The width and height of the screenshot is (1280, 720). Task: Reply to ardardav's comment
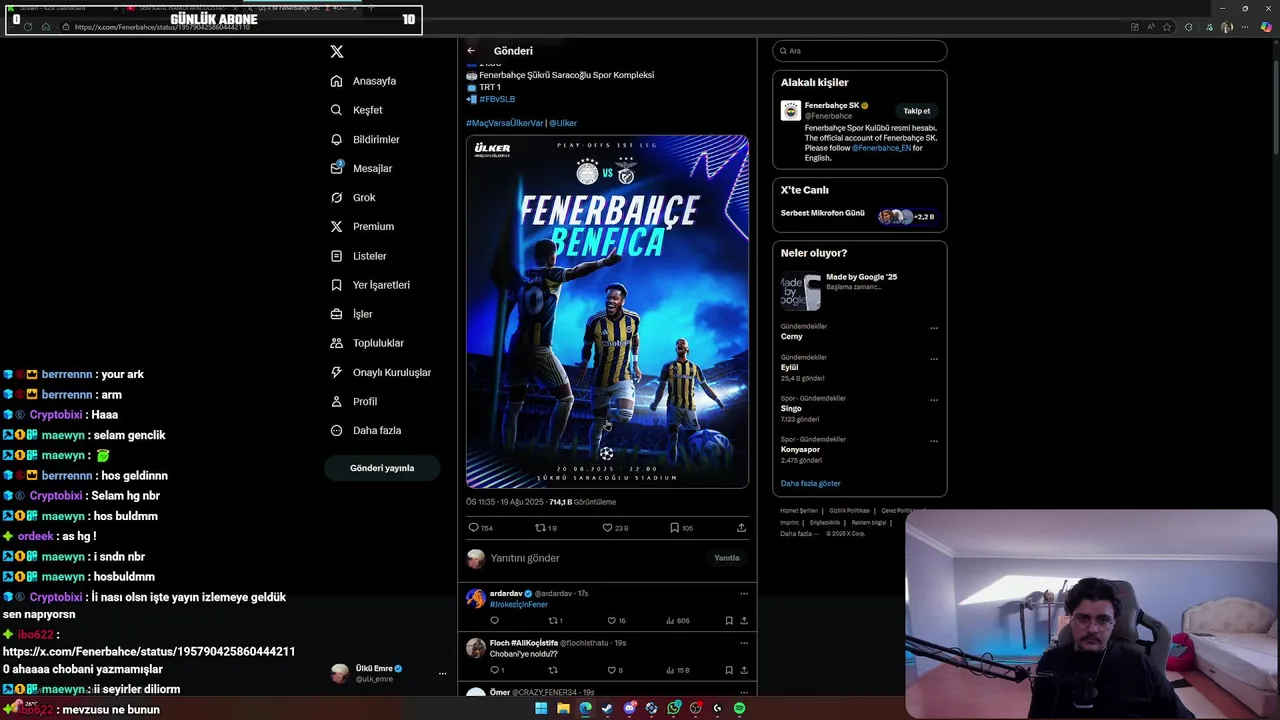494,621
